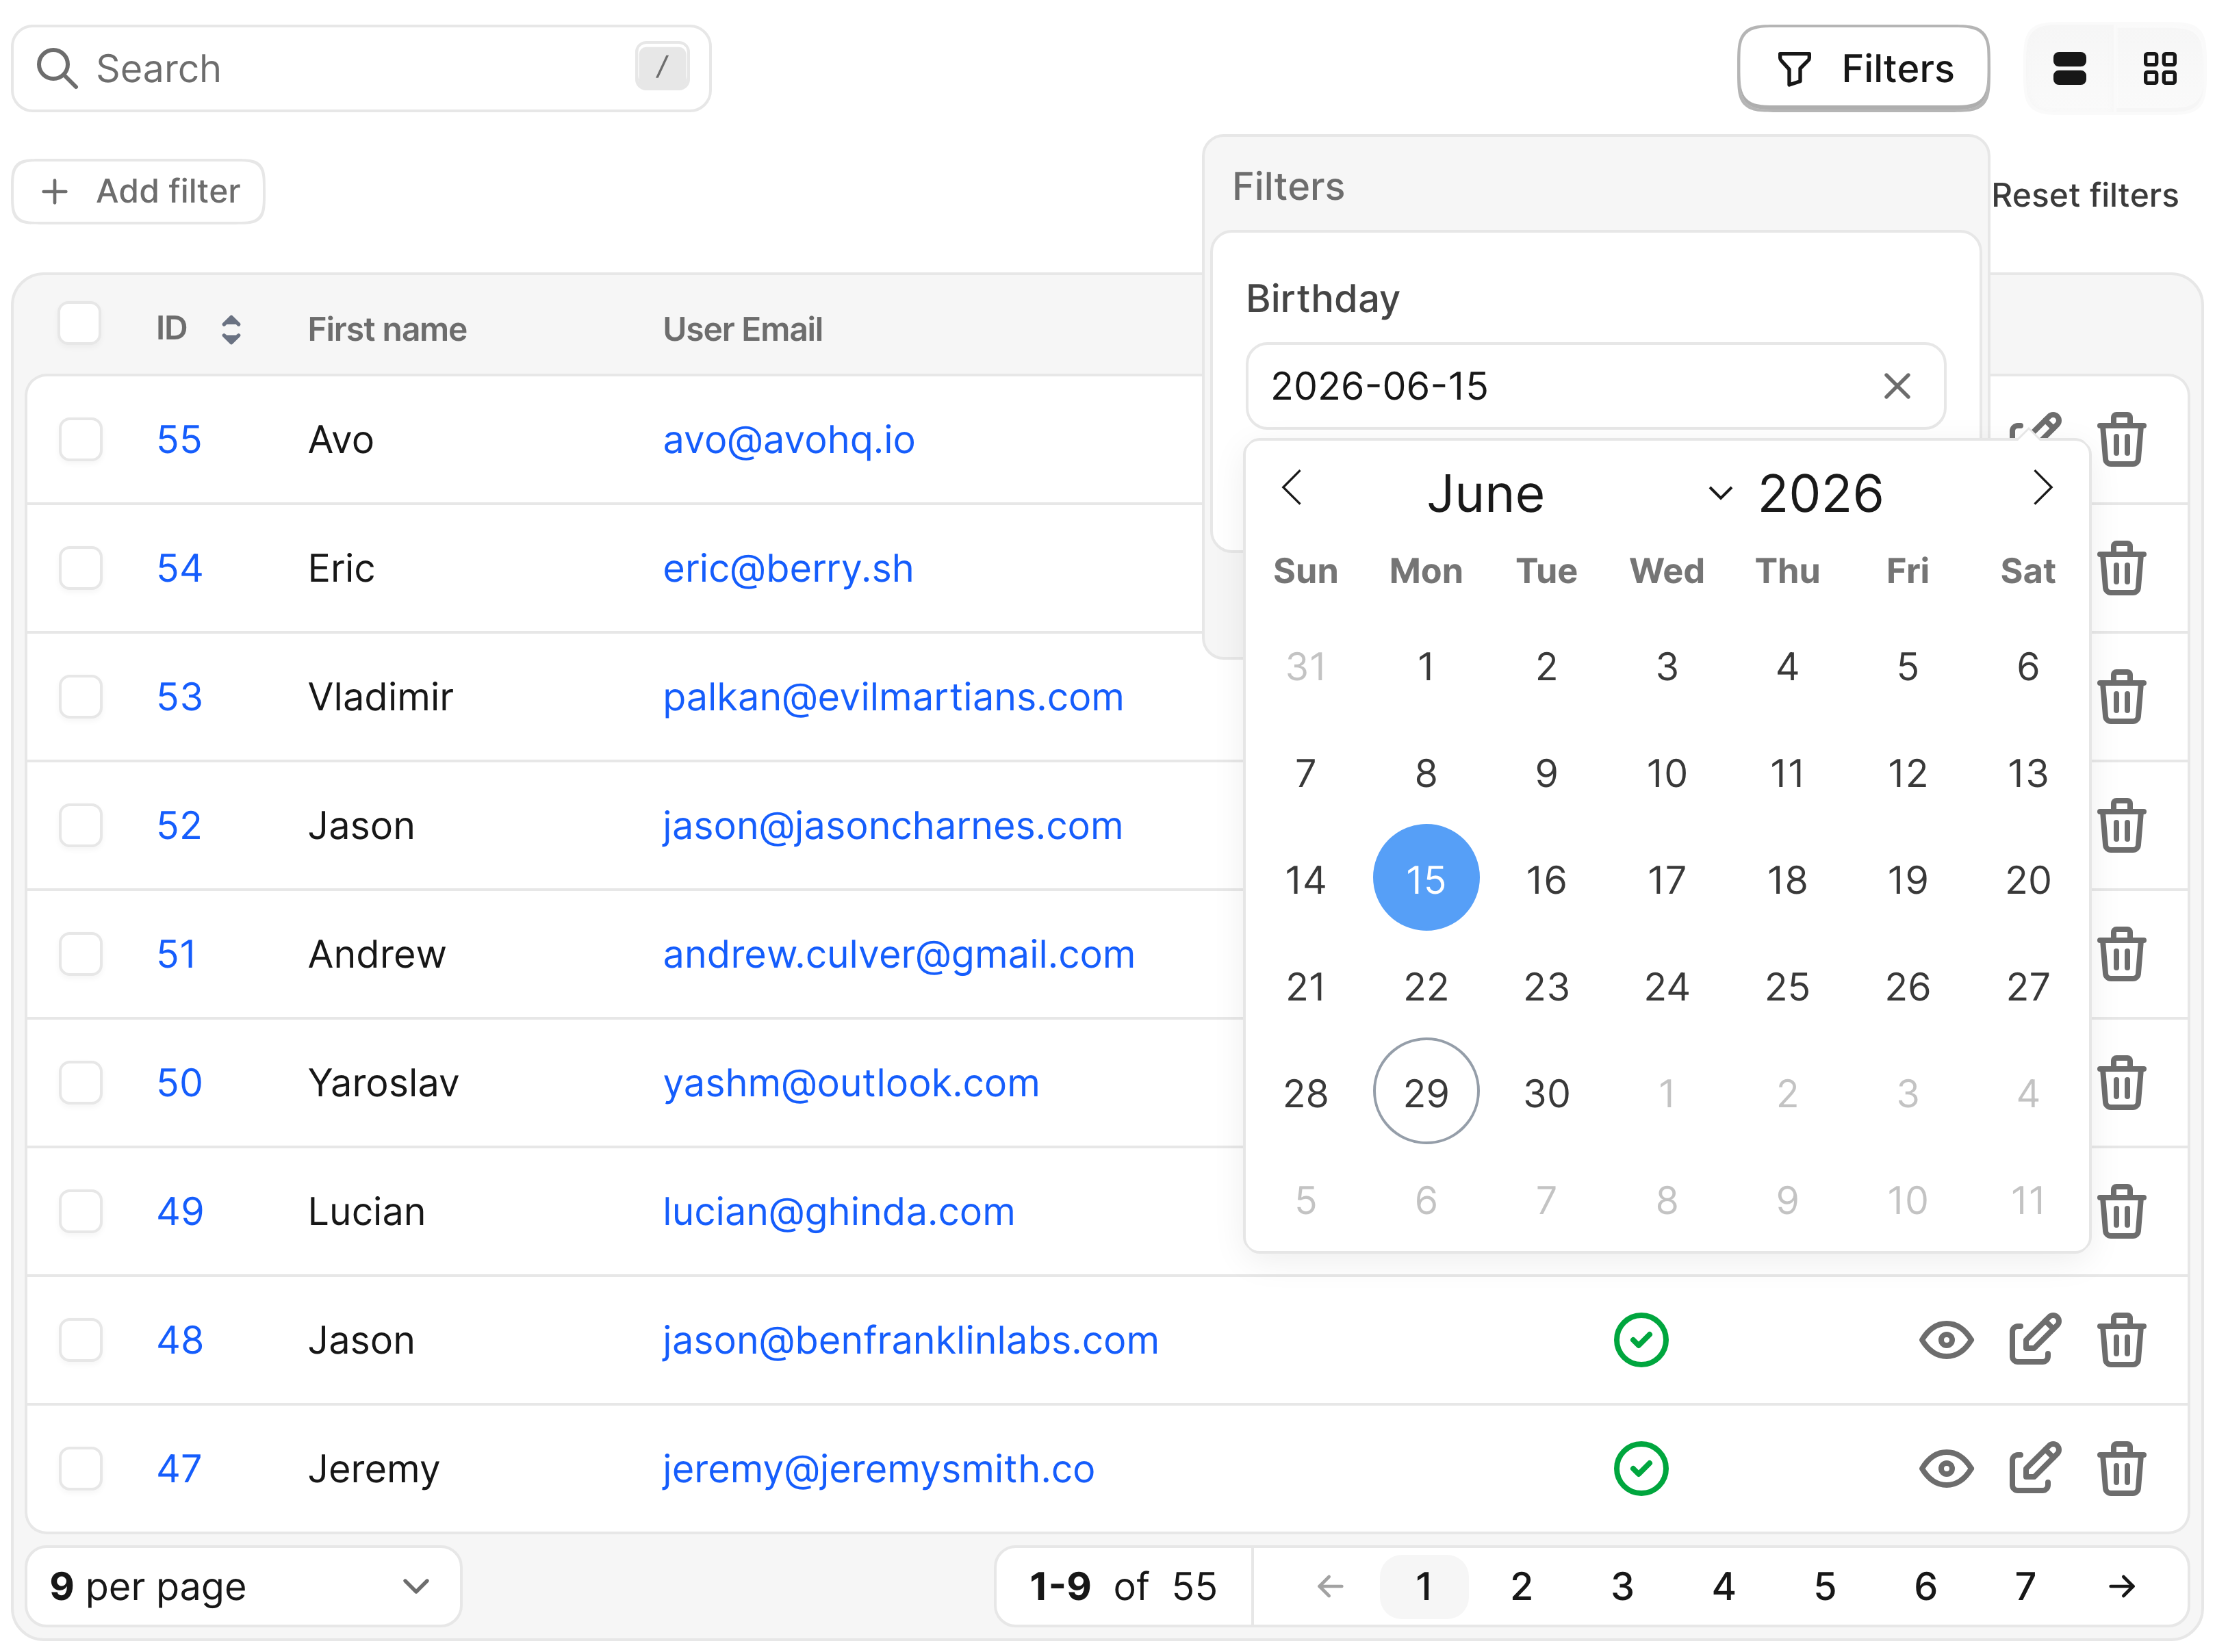Check the box for row 52

pyautogui.click(x=80, y=826)
